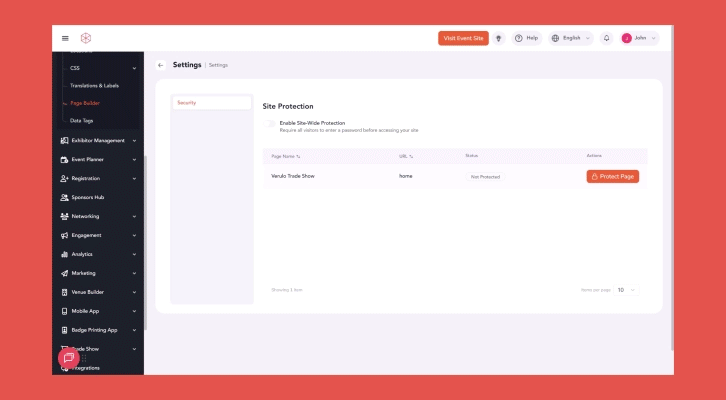
Task: Expand Trade Show chevron
Action: [x=134, y=350]
